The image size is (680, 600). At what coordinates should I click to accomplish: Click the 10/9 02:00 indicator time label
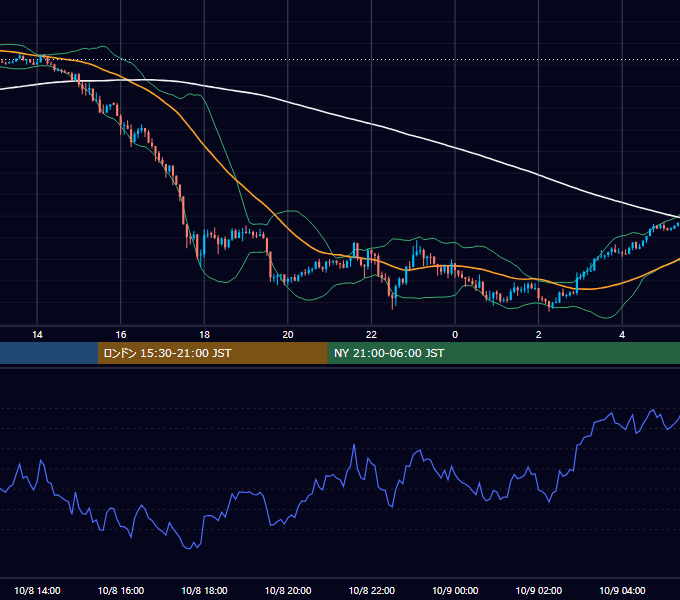[539, 590]
